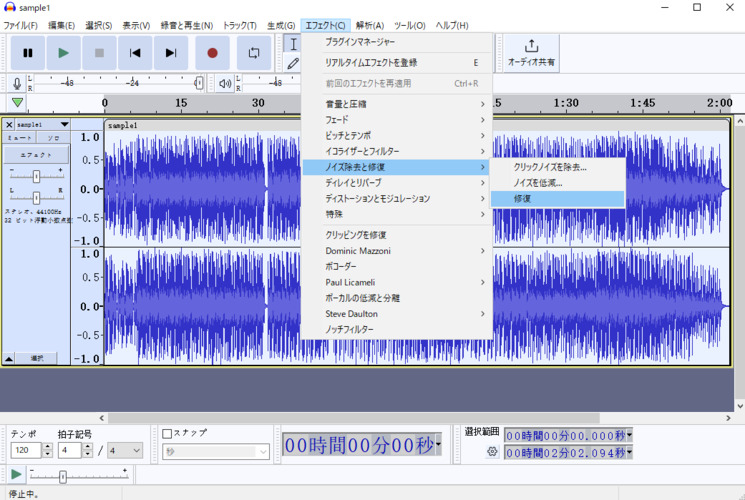
Task: Adjust the sample1 track gain slider
Action: [36, 175]
